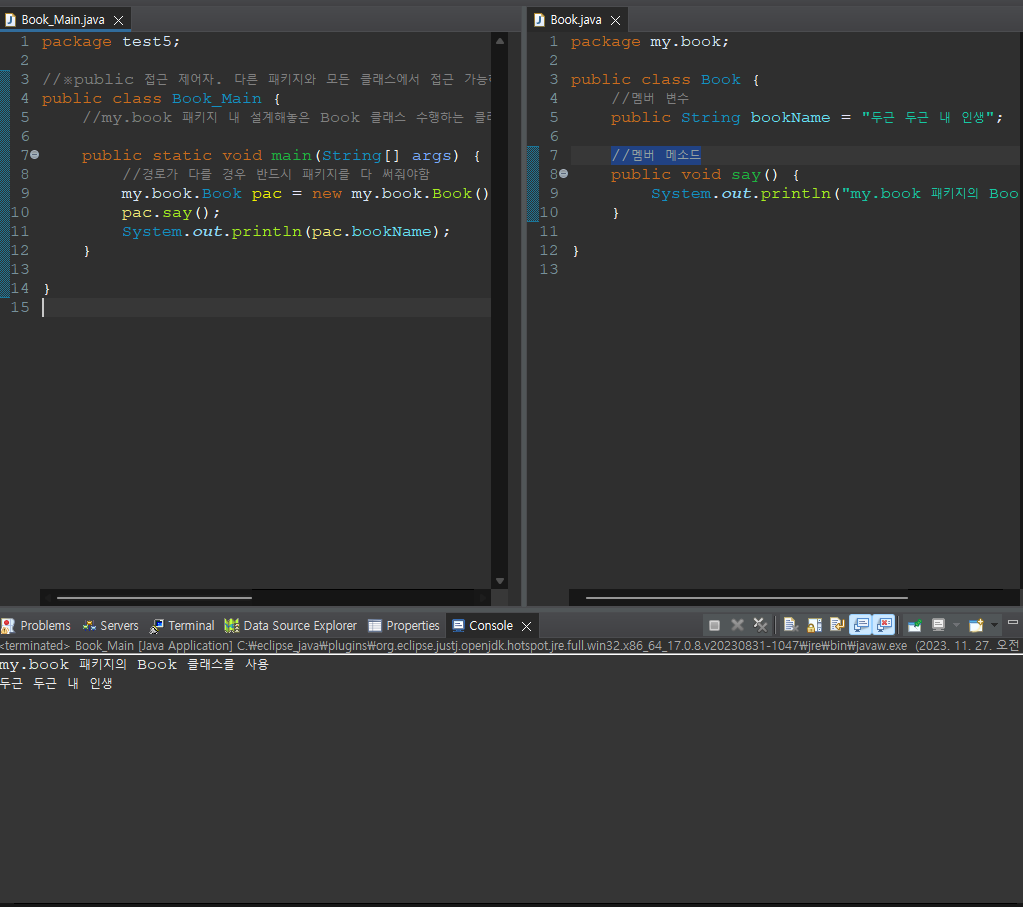Collapse say method fold marker in Book.java
The image size is (1023, 907).
pos(564,174)
